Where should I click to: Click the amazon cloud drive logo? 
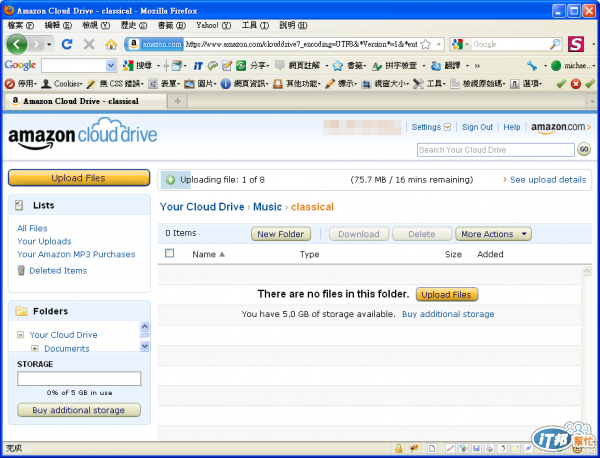point(83,134)
